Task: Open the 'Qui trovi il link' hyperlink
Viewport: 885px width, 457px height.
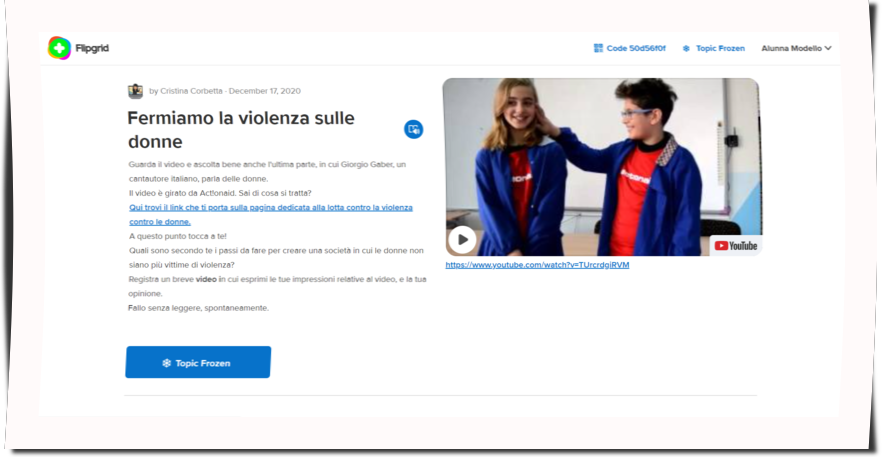Action: [x=270, y=207]
